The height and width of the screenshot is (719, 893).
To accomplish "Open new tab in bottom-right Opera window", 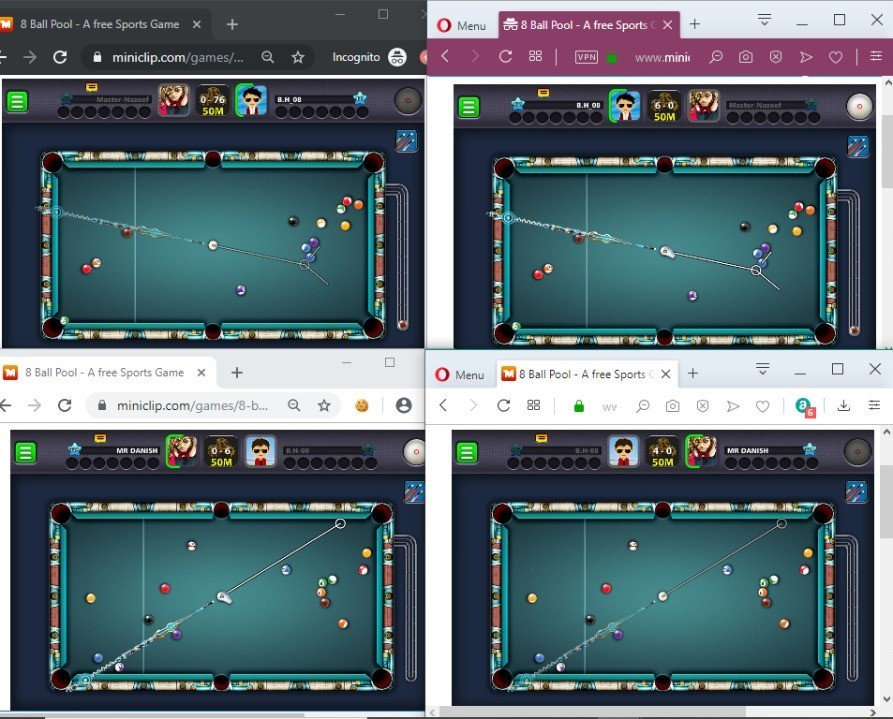I will [x=693, y=373].
